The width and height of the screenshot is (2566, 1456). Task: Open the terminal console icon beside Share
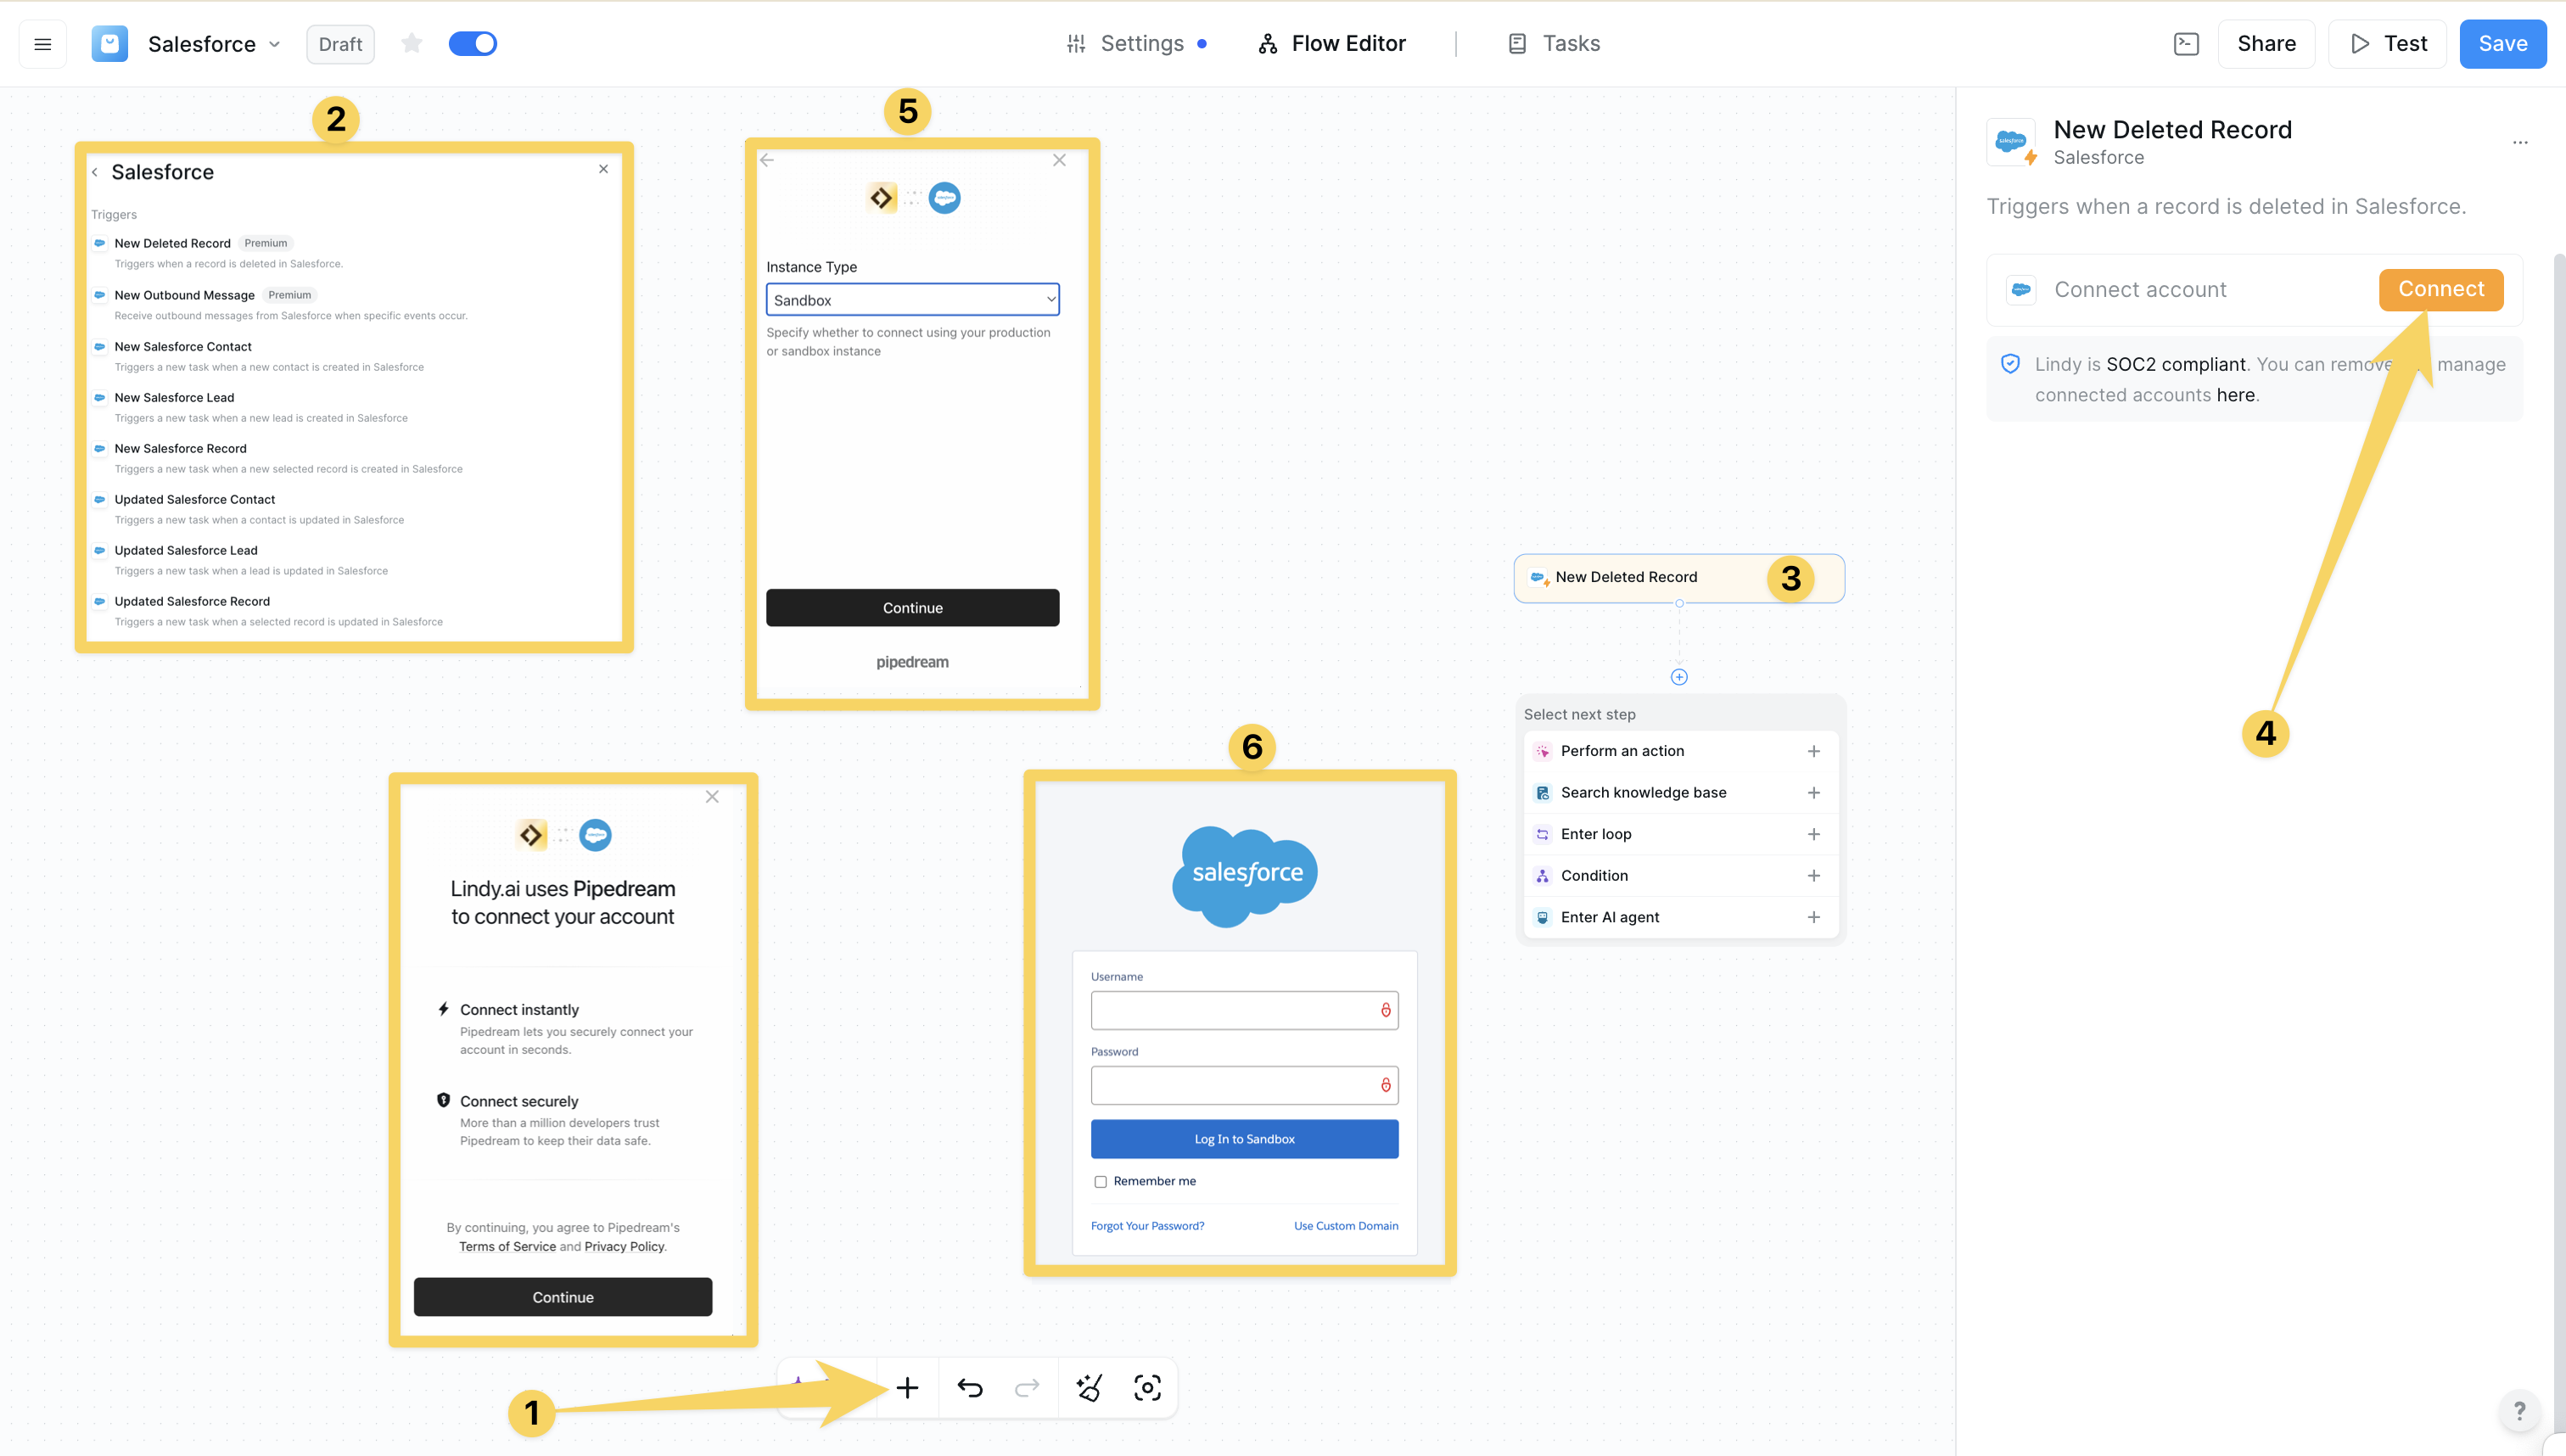[x=2186, y=44]
